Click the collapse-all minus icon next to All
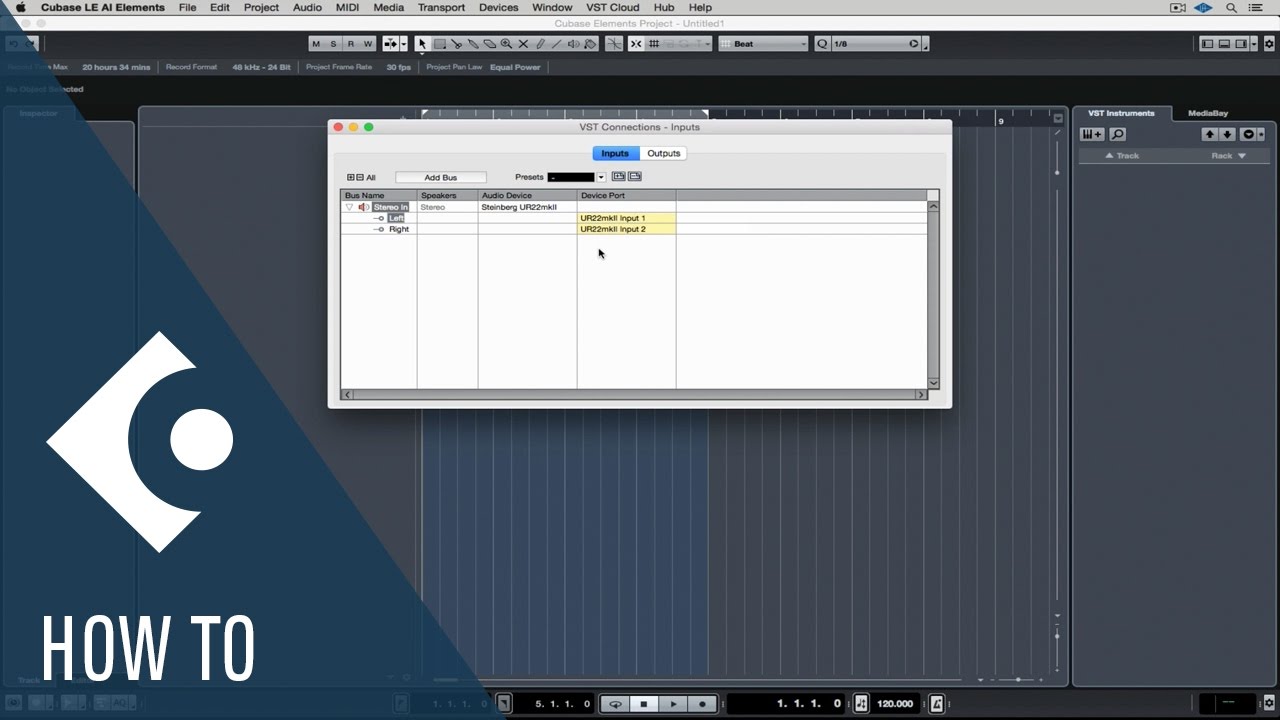 point(359,177)
